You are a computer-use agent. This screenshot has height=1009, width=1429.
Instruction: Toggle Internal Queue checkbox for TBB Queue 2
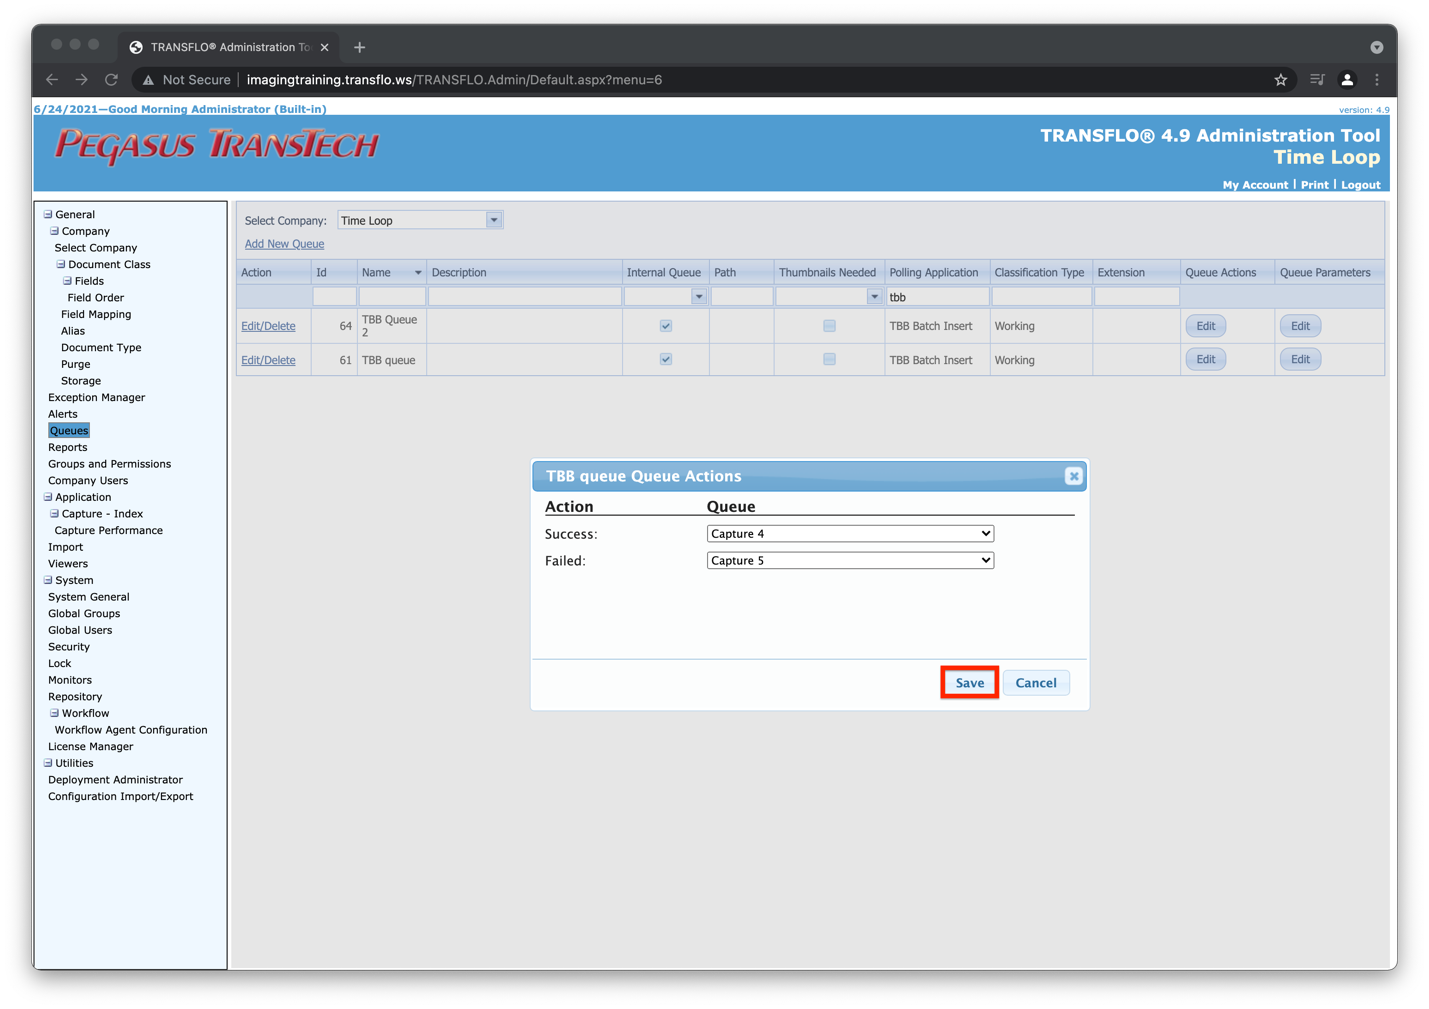point(666,326)
